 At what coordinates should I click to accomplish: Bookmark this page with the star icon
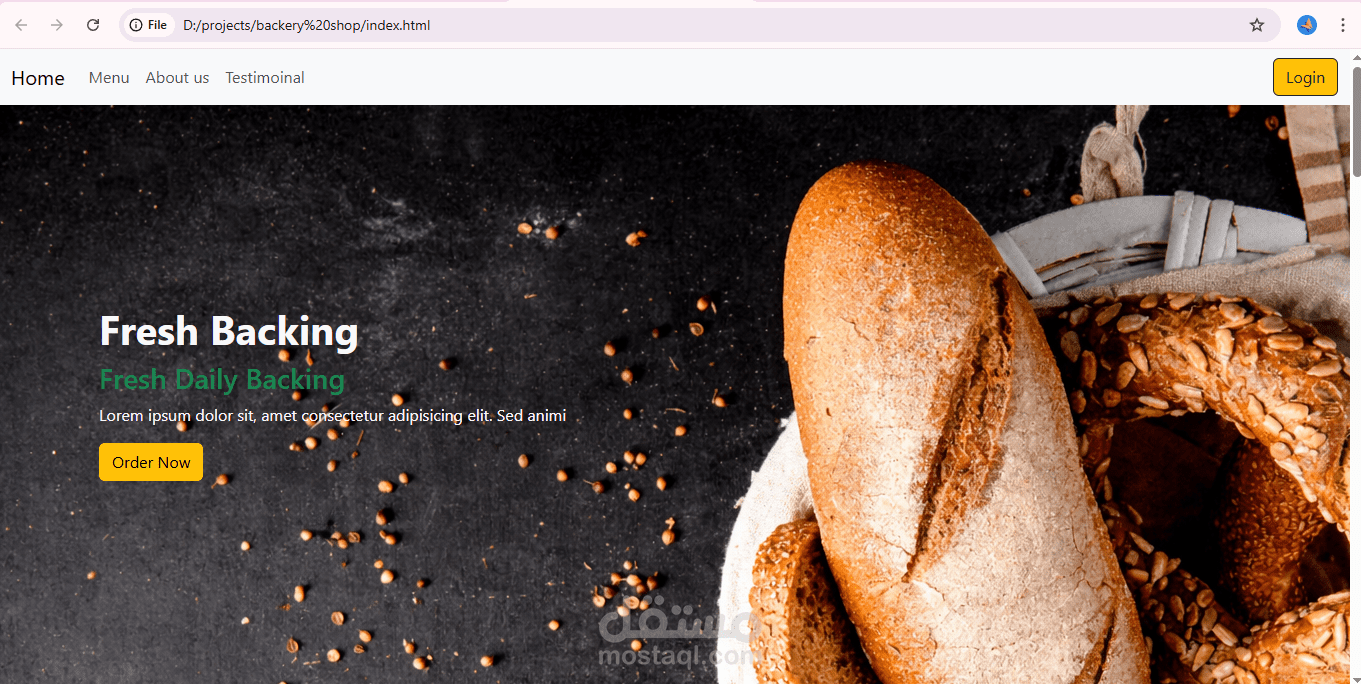pyautogui.click(x=1257, y=25)
